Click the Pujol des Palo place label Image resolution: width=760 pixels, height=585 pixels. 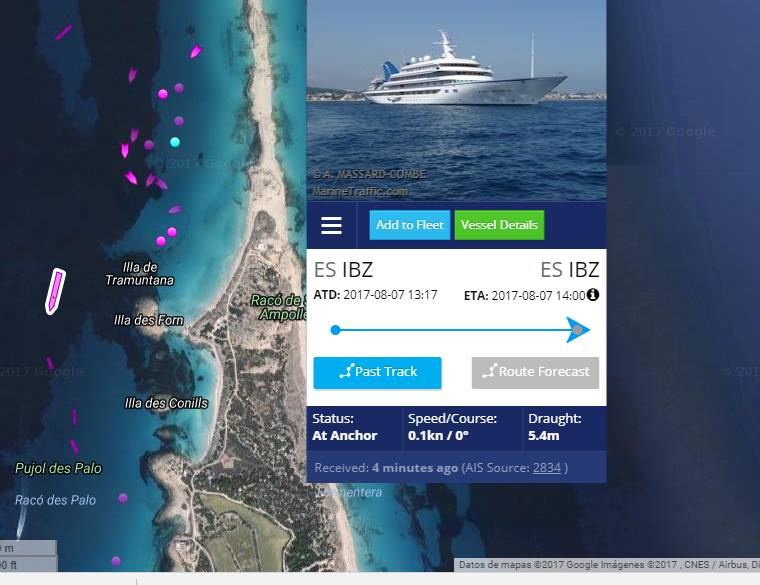(59, 468)
